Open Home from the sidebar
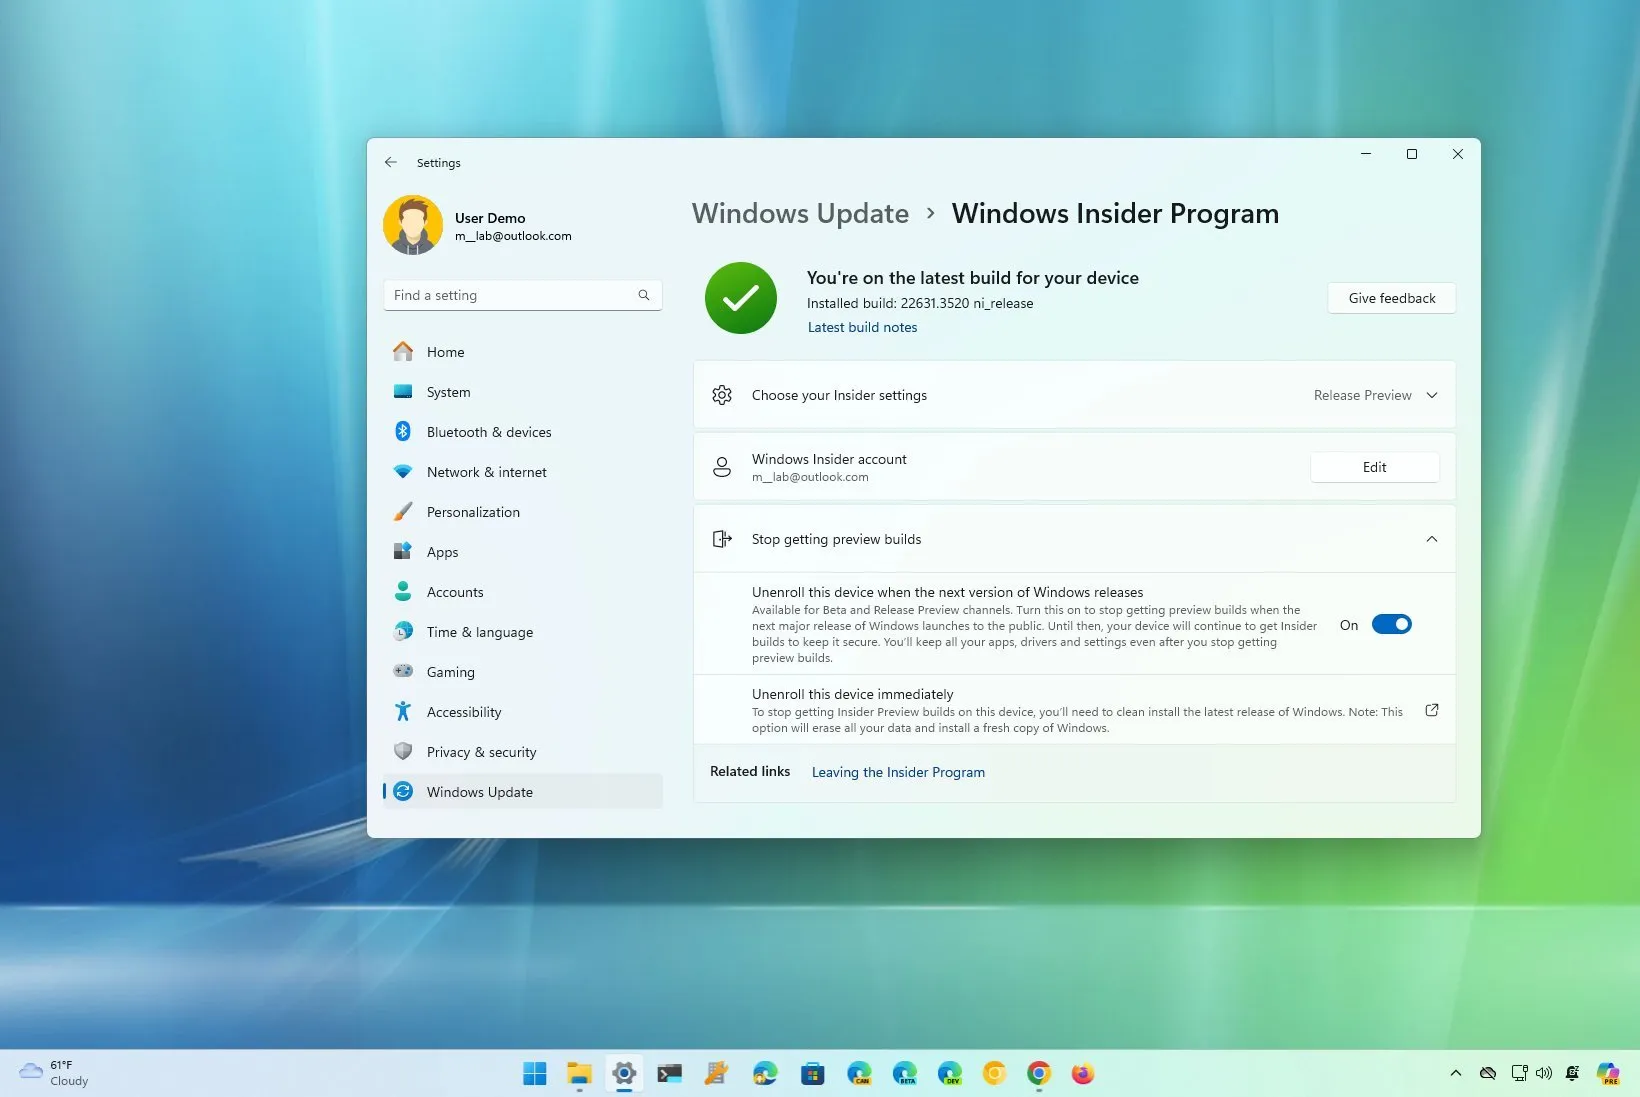This screenshot has height=1097, width=1640. 522,352
